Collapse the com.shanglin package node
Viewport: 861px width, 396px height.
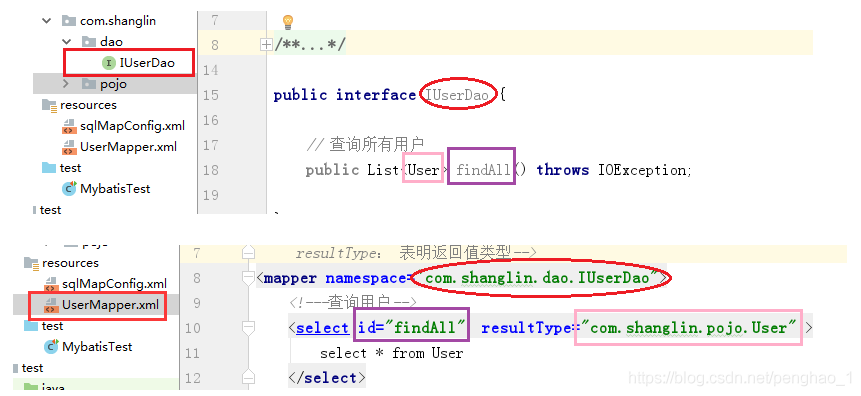point(46,21)
